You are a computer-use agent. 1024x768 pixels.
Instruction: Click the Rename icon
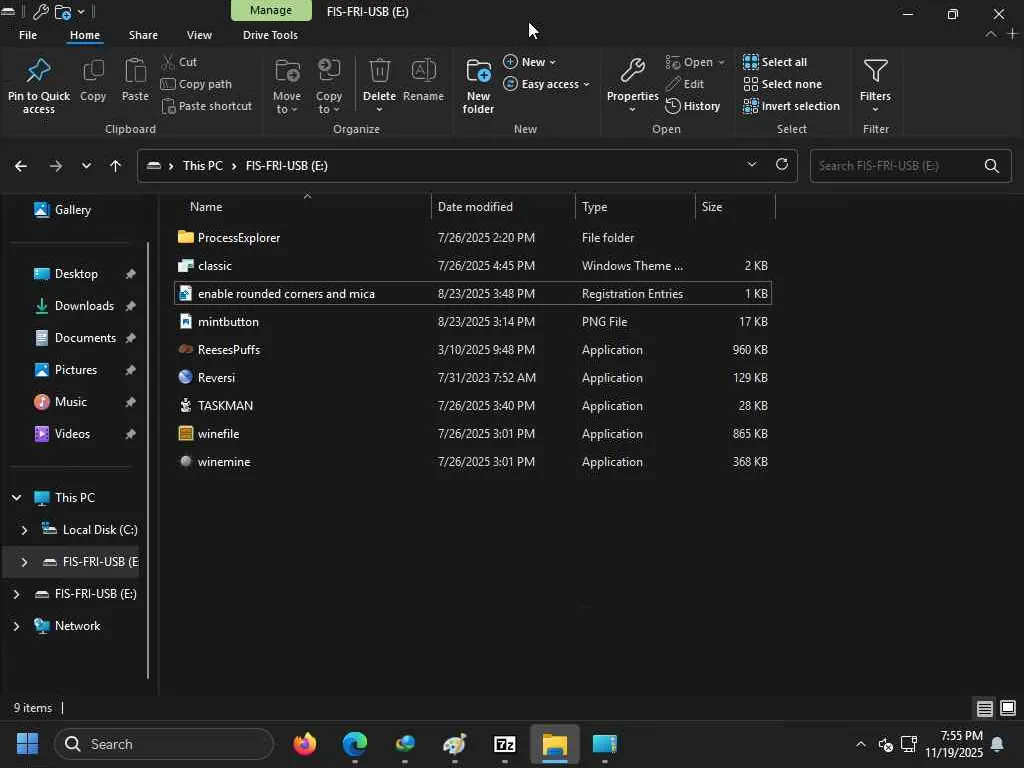[x=423, y=71]
